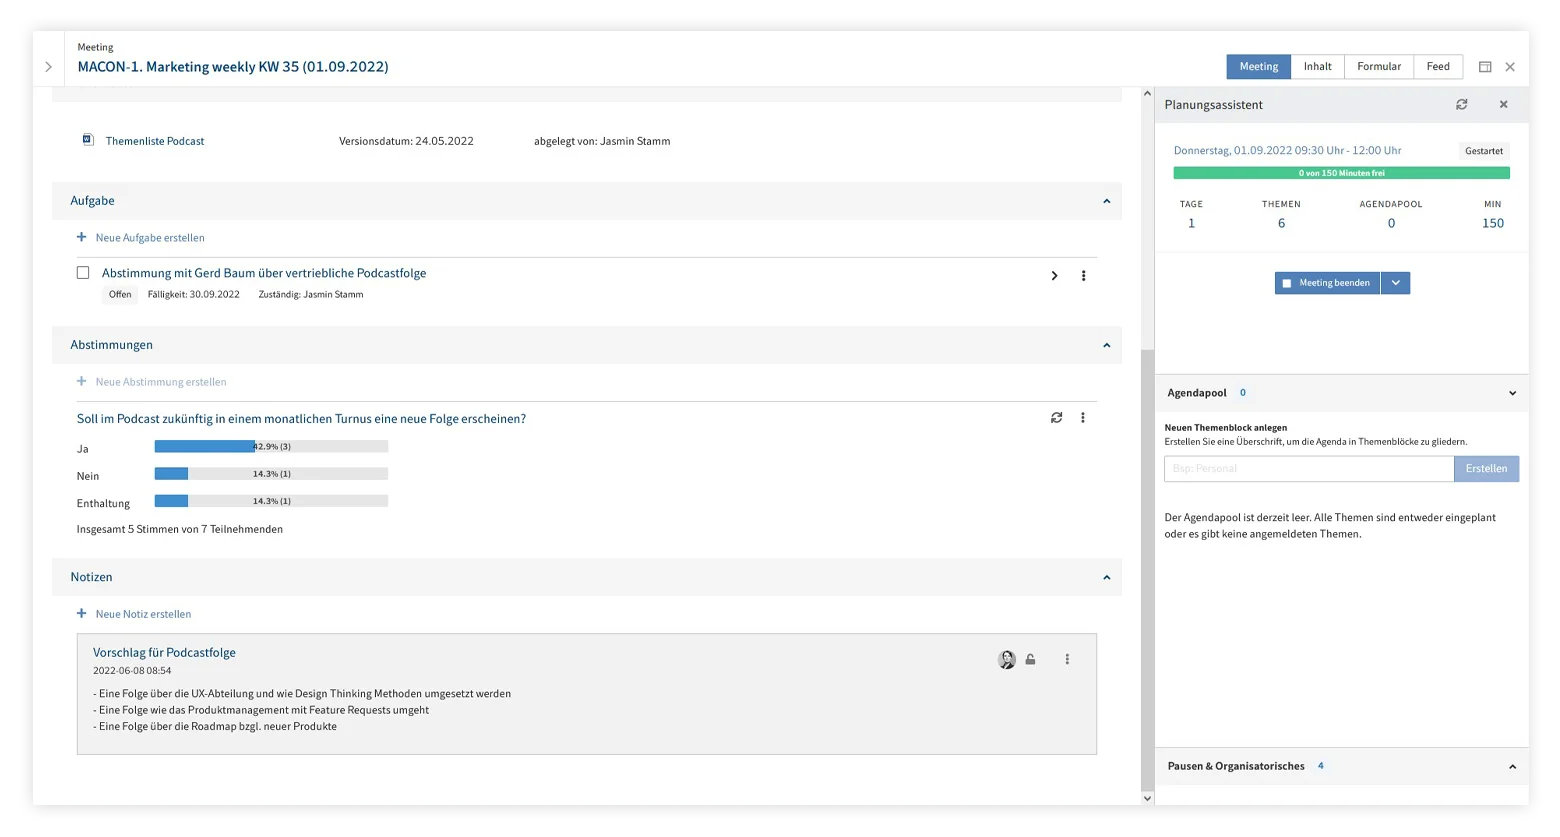
Task: Click the lock icon on Vorschlag note
Action: point(1030,660)
